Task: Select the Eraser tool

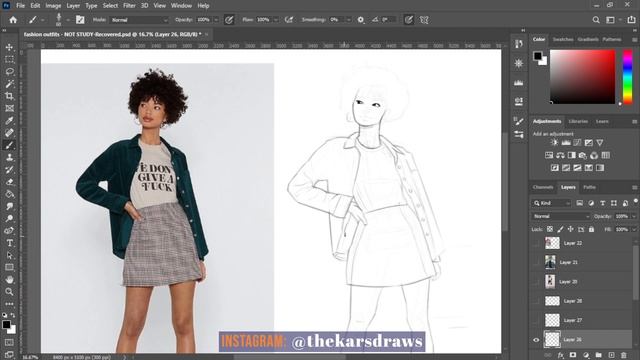Action: point(9,182)
